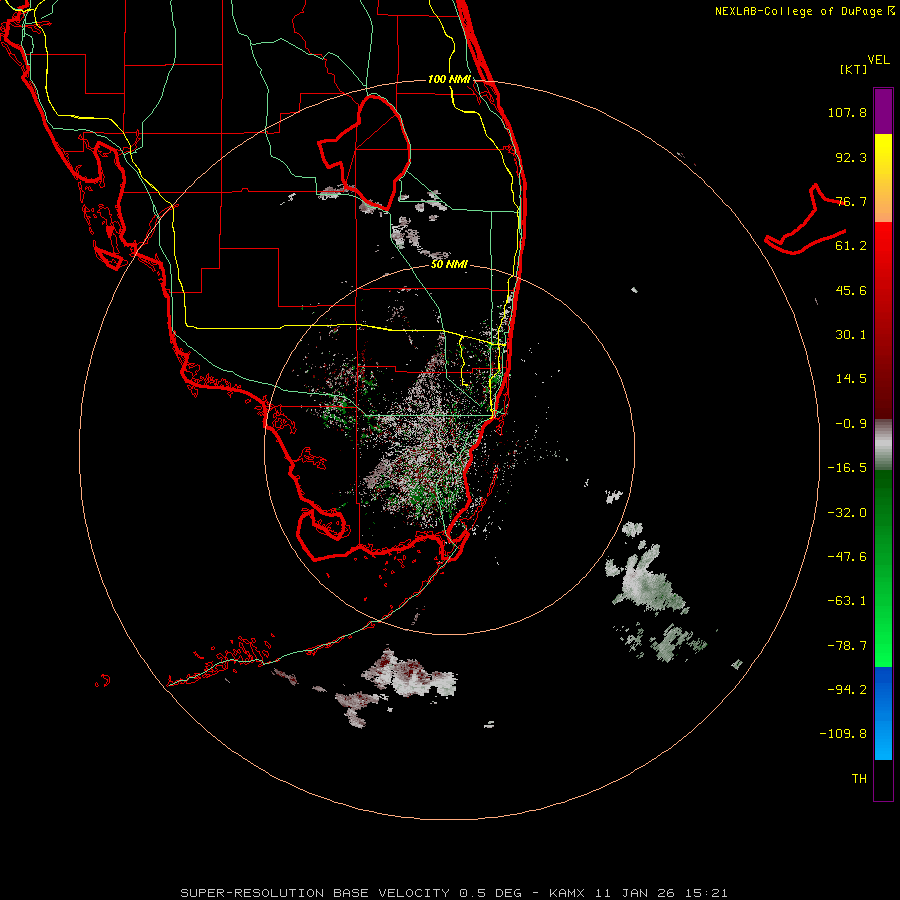Viewport: 900px width, 900px height.
Task: Click the -94.2 velocity scale value
Action: tap(847, 690)
